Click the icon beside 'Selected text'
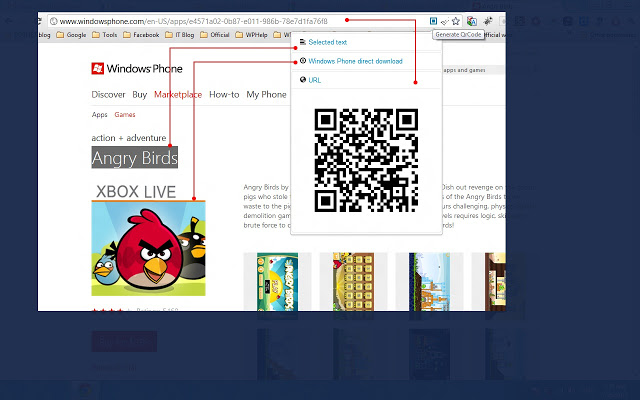Image resolution: width=640 pixels, height=400 pixels. coord(302,42)
